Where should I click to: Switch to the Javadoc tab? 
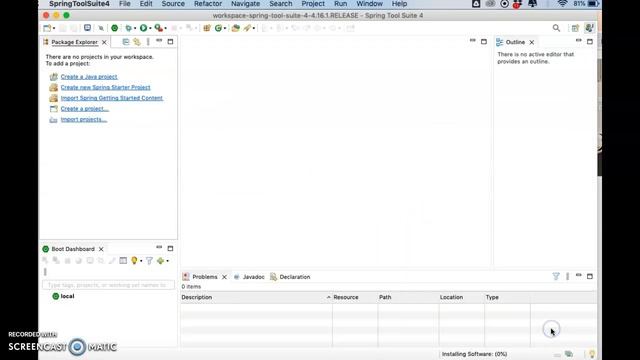coord(249,277)
